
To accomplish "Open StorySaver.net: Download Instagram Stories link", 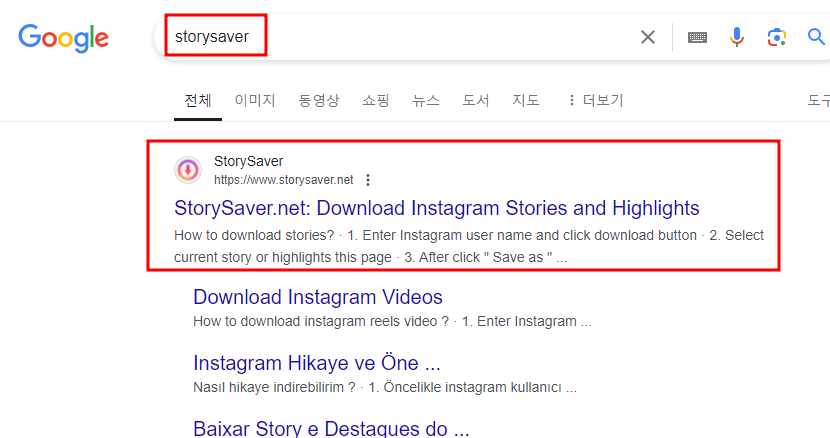I will 437,208.
